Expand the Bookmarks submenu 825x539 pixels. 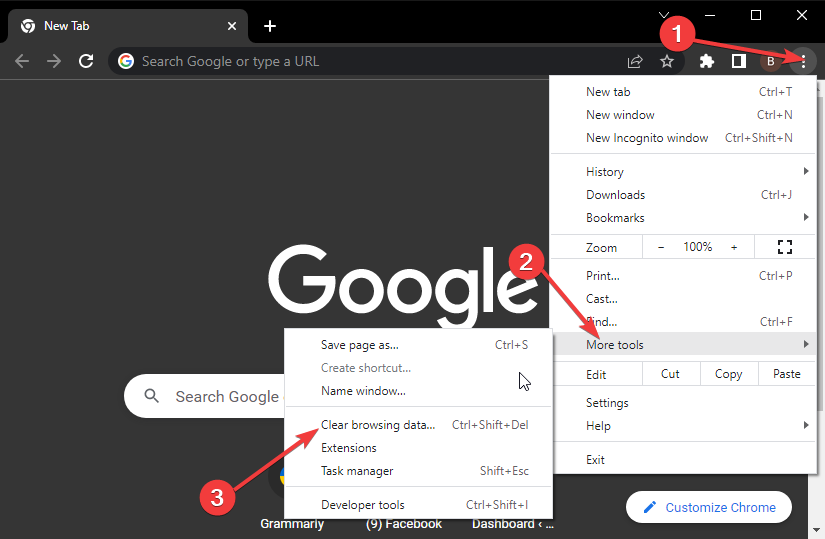tap(683, 218)
